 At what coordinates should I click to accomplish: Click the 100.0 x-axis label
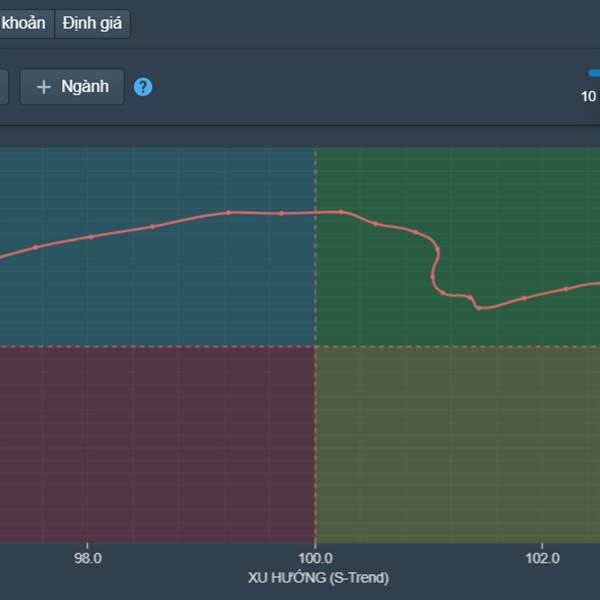click(x=315, y=558)
